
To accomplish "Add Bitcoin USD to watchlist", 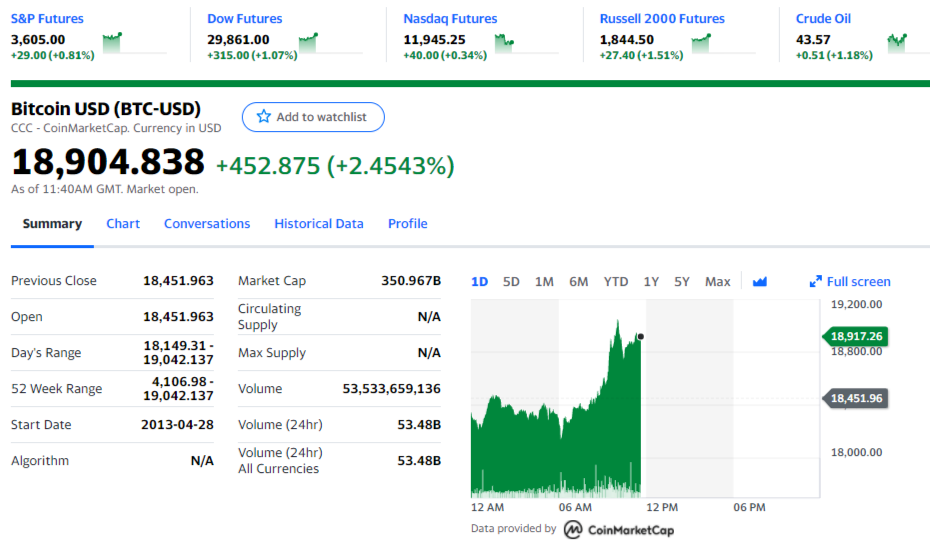I will [x=313, y=117].
